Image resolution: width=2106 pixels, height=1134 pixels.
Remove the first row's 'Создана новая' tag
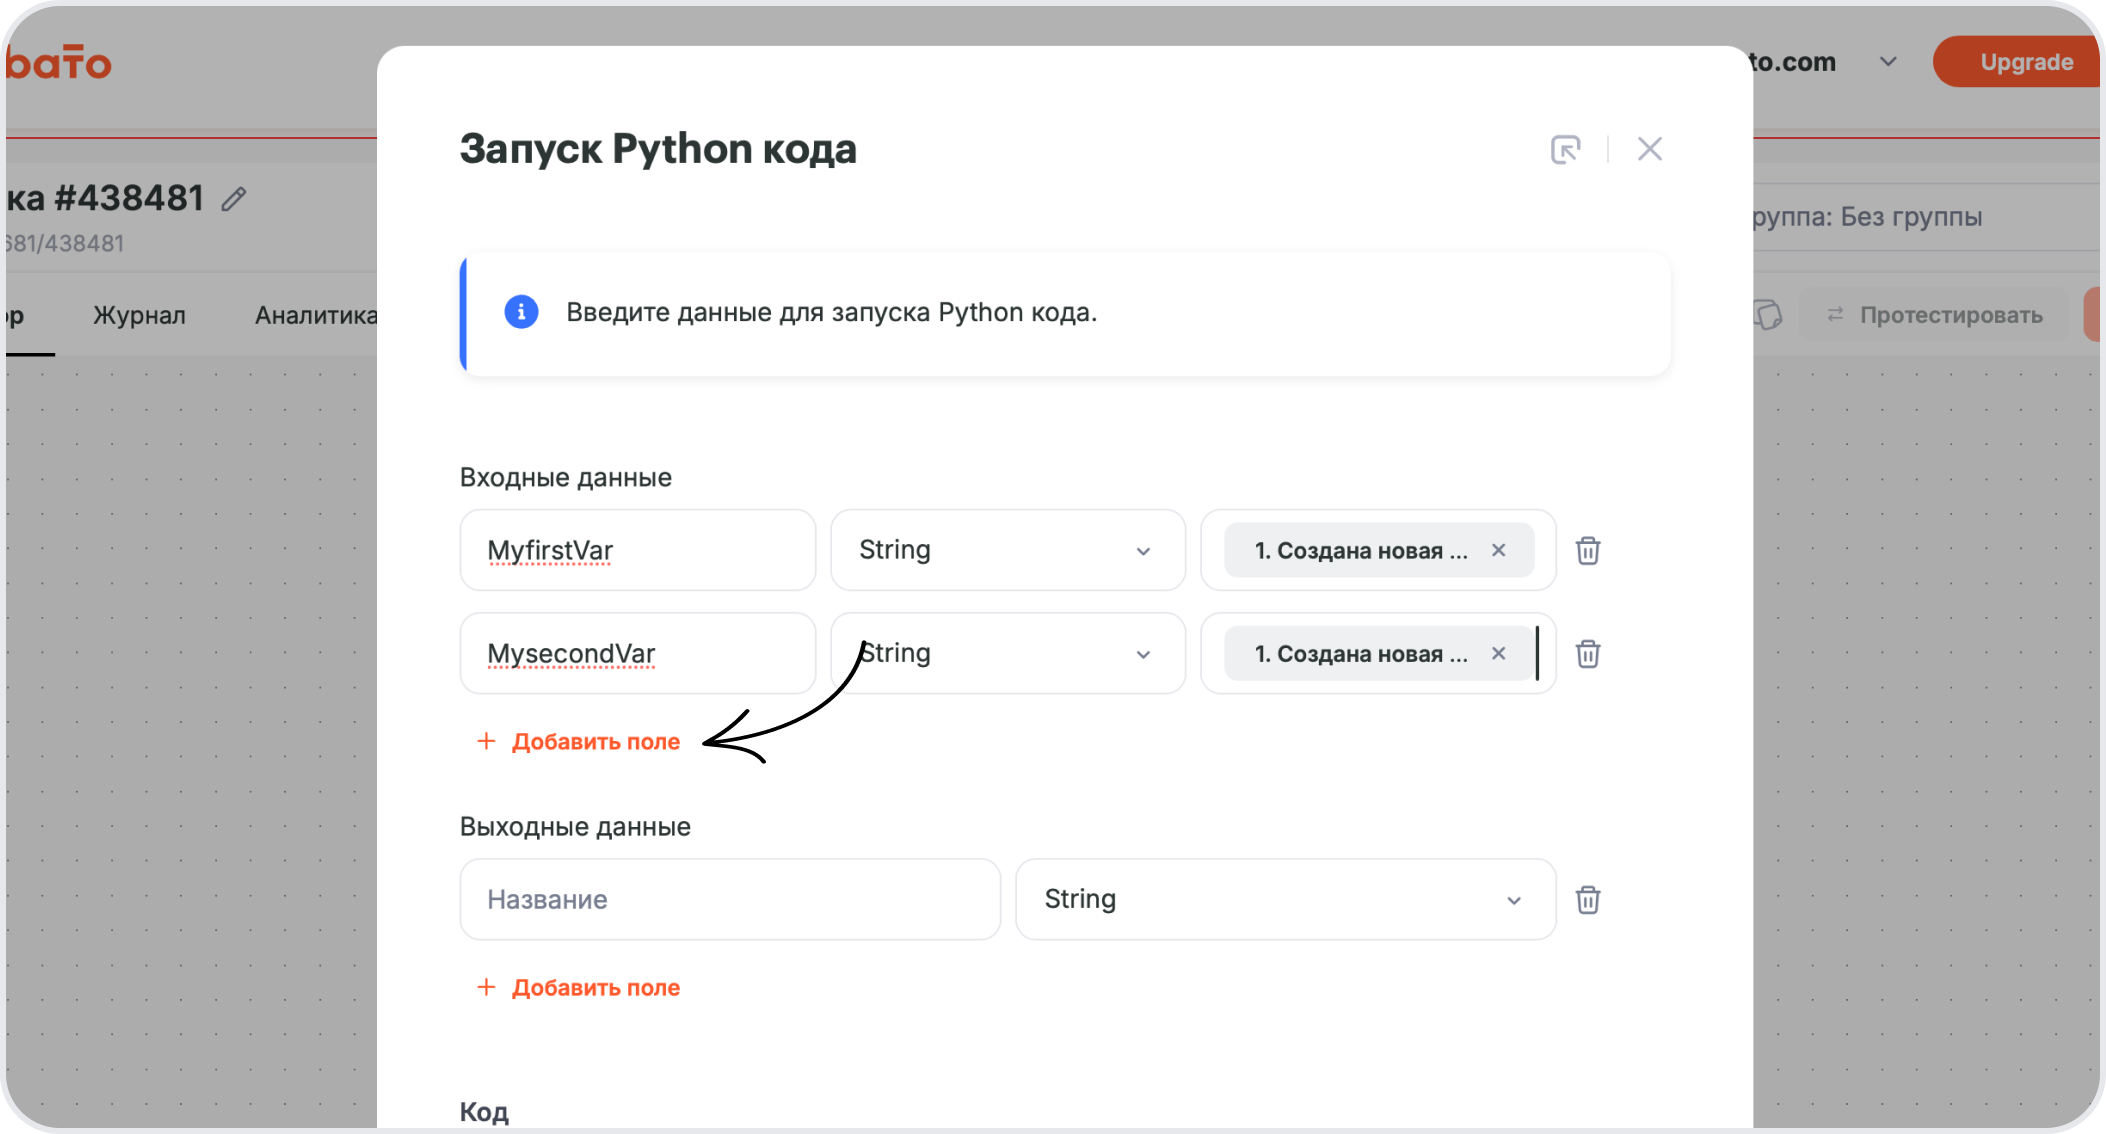[1498, 550]
